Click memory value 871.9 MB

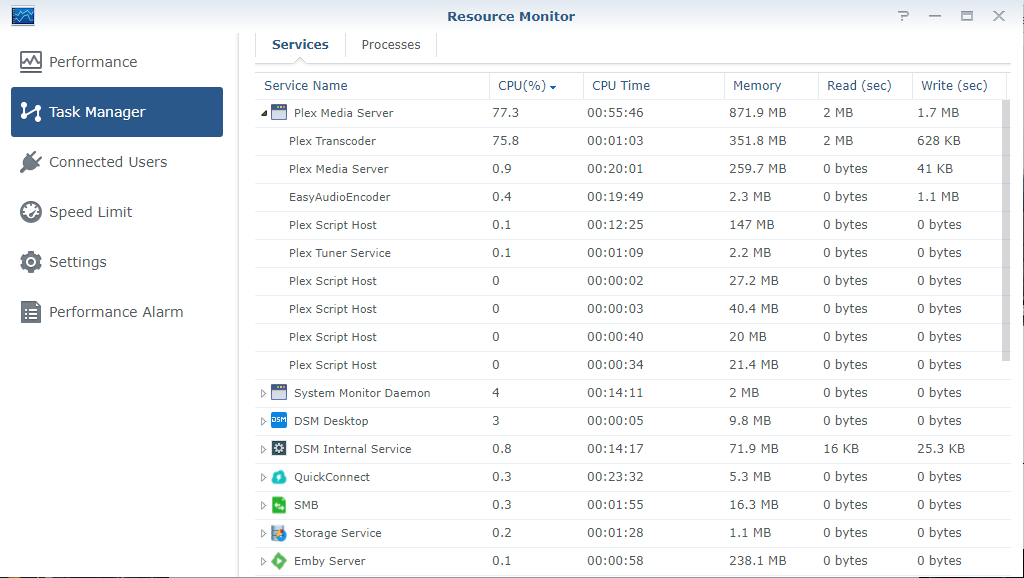pyautogui.click(x=758, y=112)
